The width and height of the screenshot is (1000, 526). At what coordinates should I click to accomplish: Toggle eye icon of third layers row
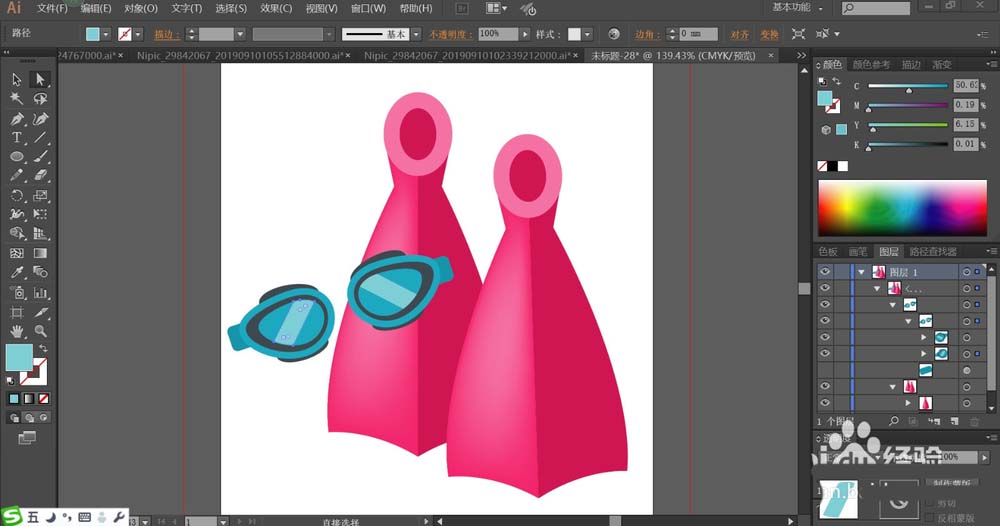[825, 305]
